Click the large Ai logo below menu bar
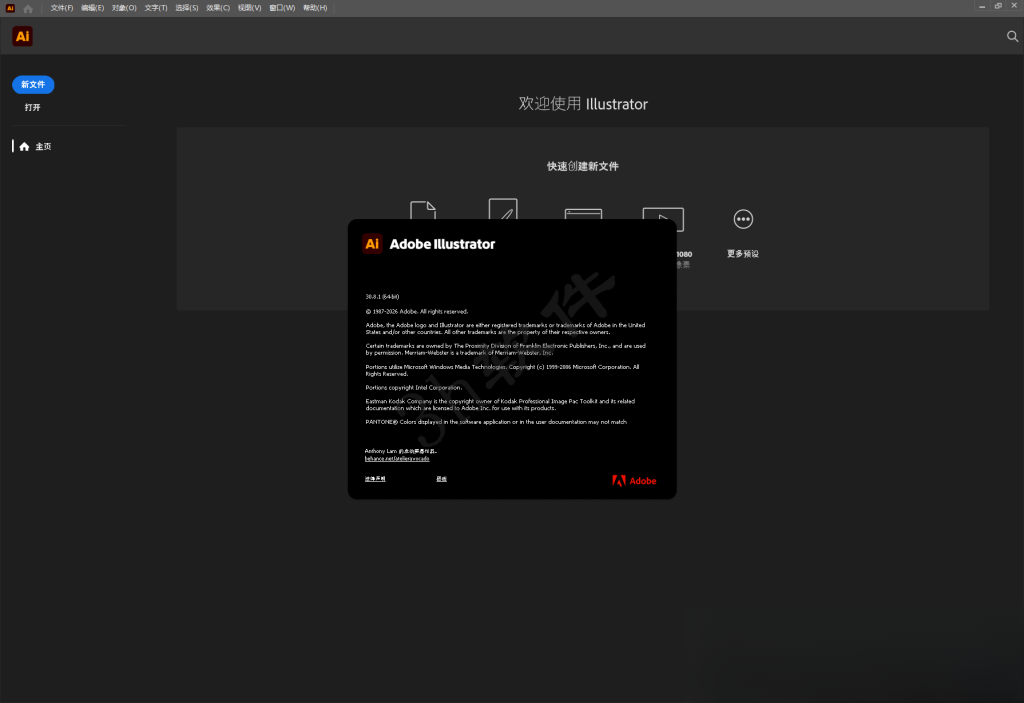 (22, 36)
